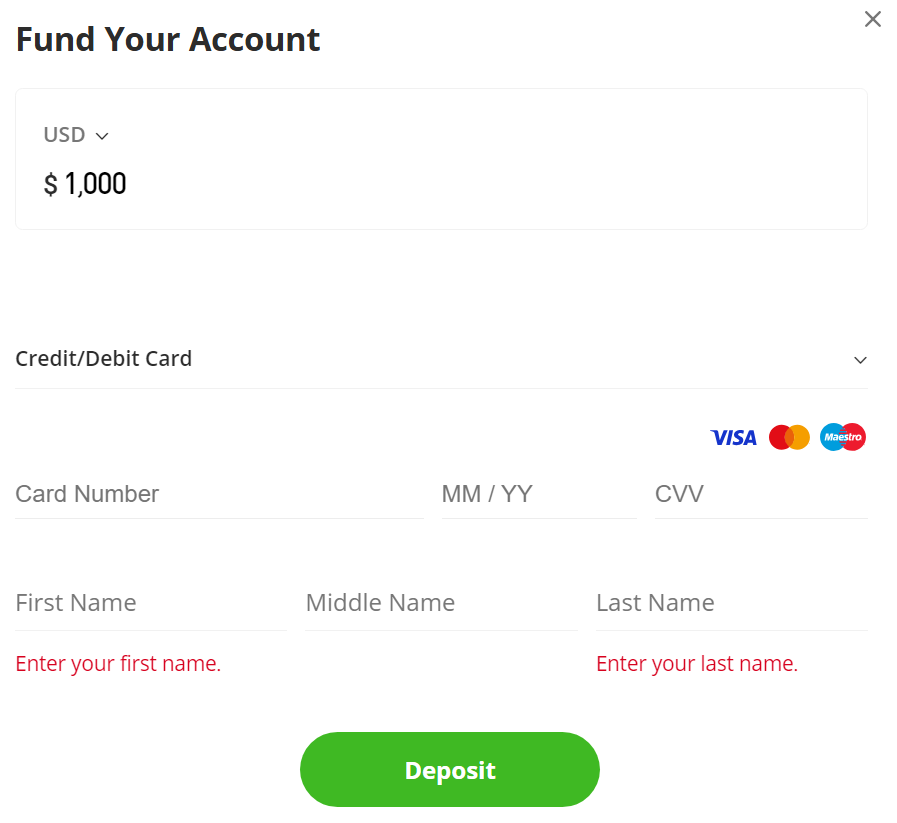Click the Mastercard logo
Viewport: 897px width, 823px height.
789,437
